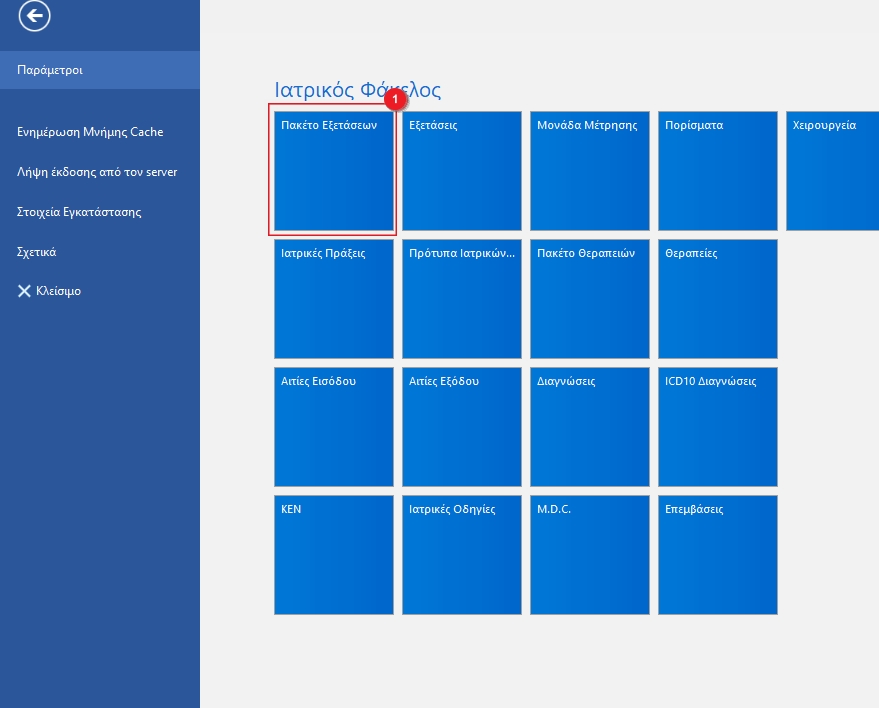Click the X icon beside Κλείσιμο
The width and height of the screenshot is (879, 708).
click(x=25, y=291)
